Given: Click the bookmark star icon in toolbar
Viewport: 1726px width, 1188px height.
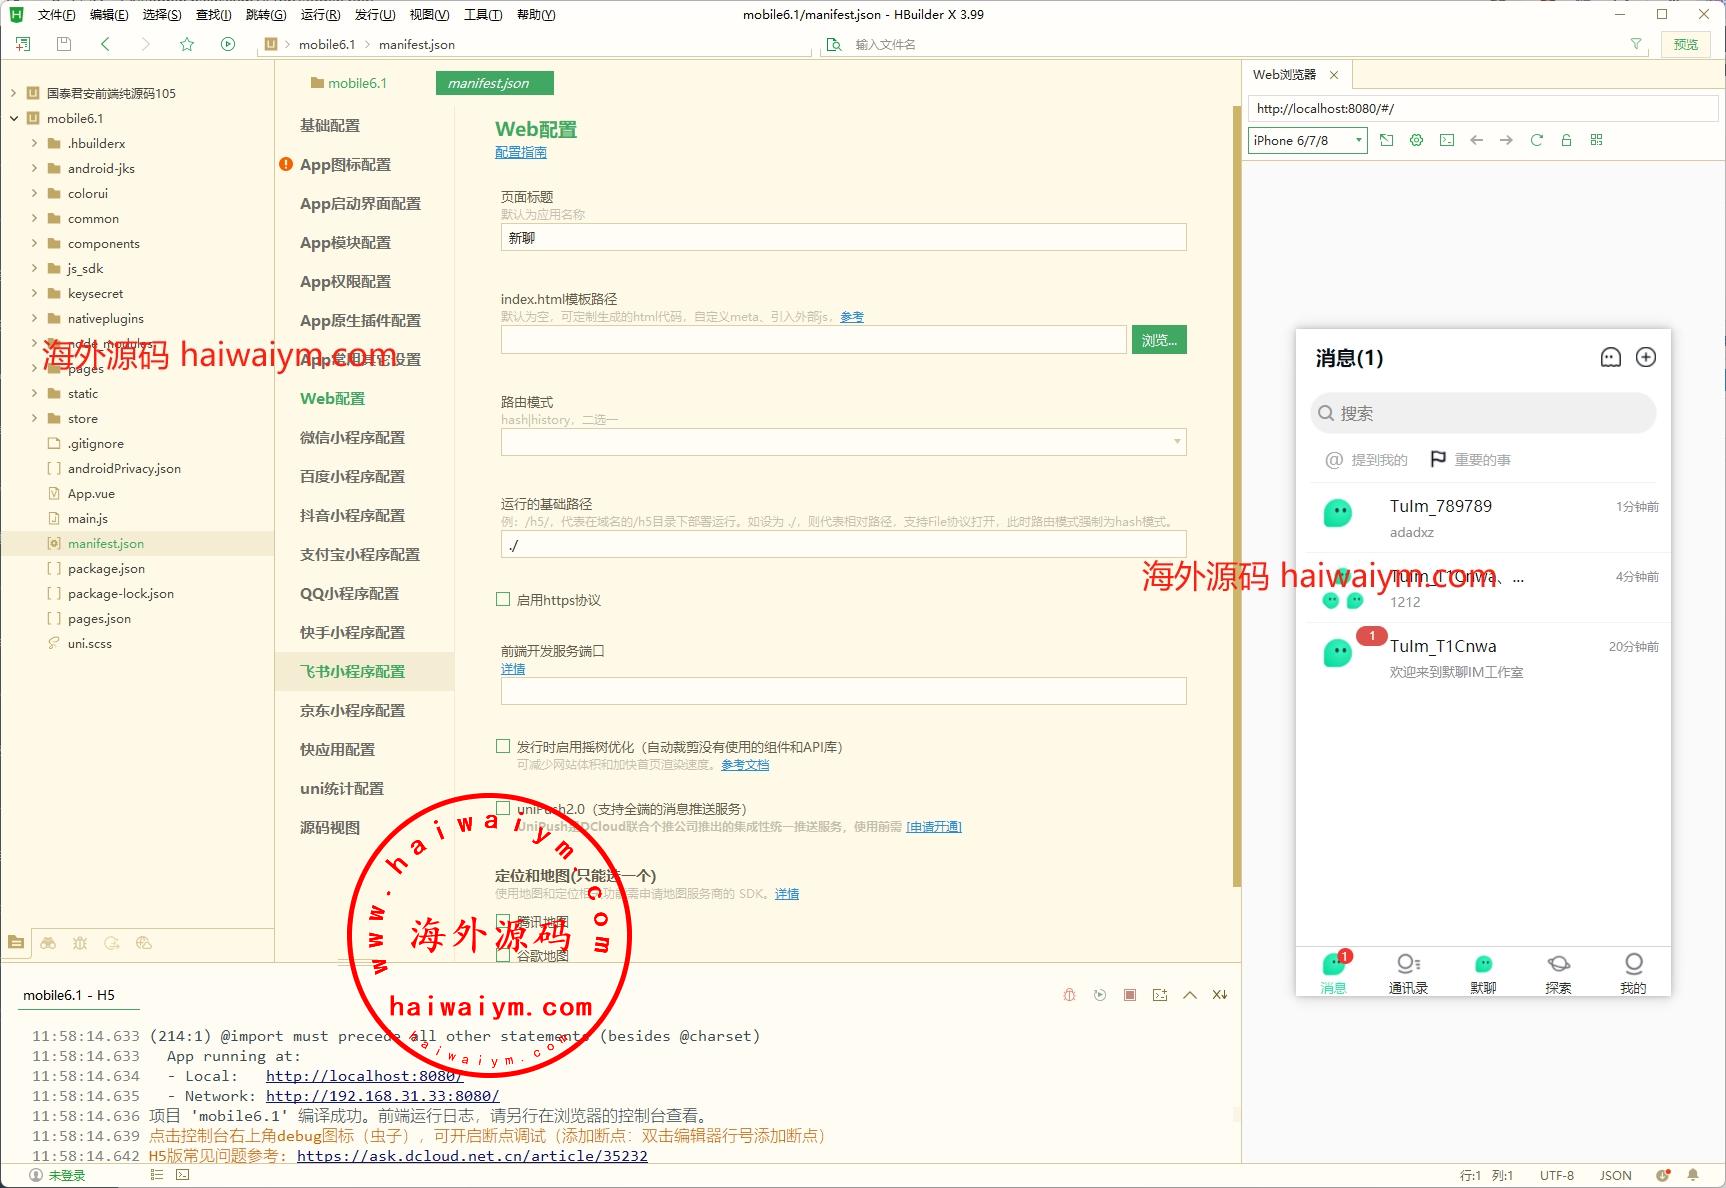Looking at the screenshot, I should (186, 44).
